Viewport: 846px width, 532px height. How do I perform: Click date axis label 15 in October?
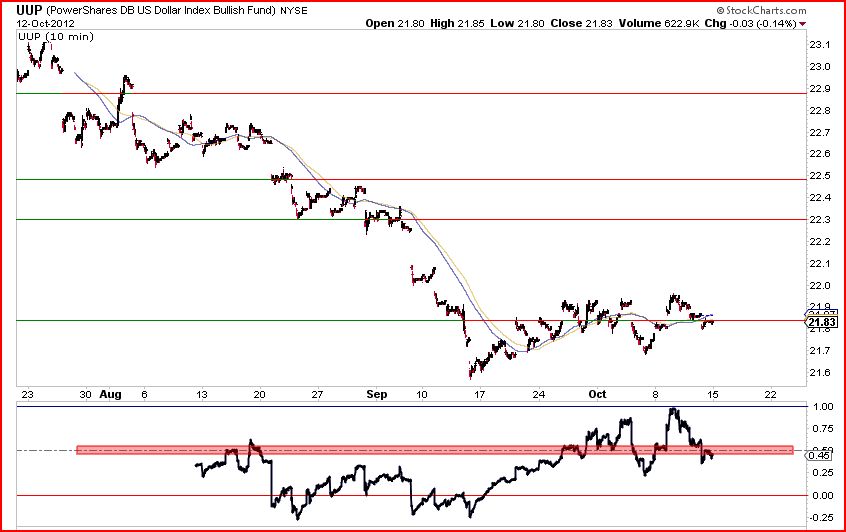pos(713,394)
